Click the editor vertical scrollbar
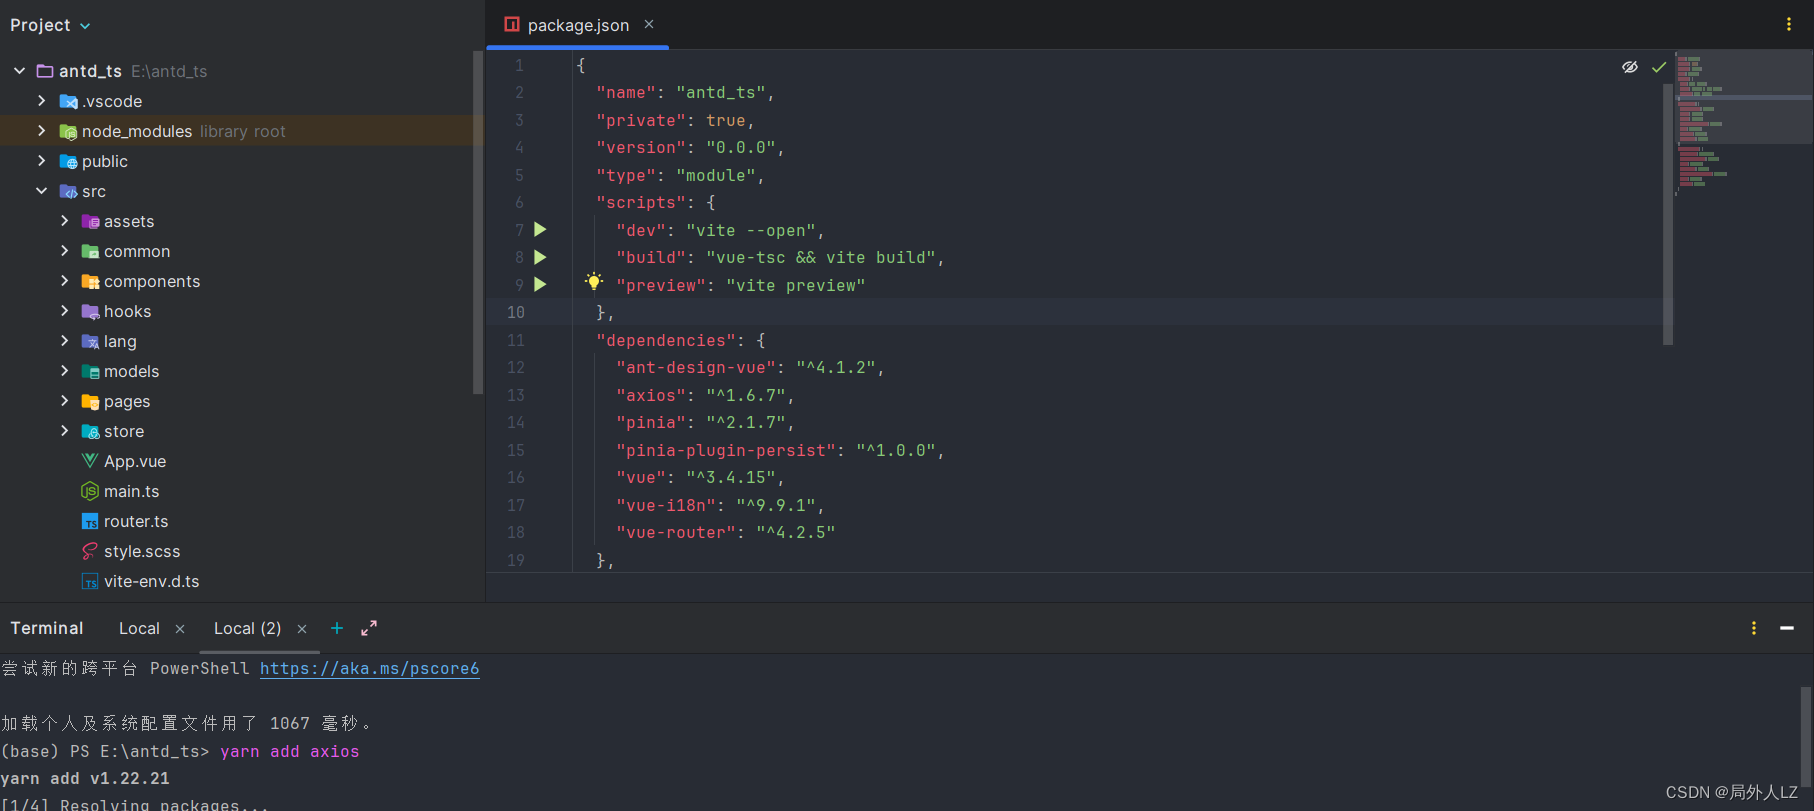 click(1668, 214)
